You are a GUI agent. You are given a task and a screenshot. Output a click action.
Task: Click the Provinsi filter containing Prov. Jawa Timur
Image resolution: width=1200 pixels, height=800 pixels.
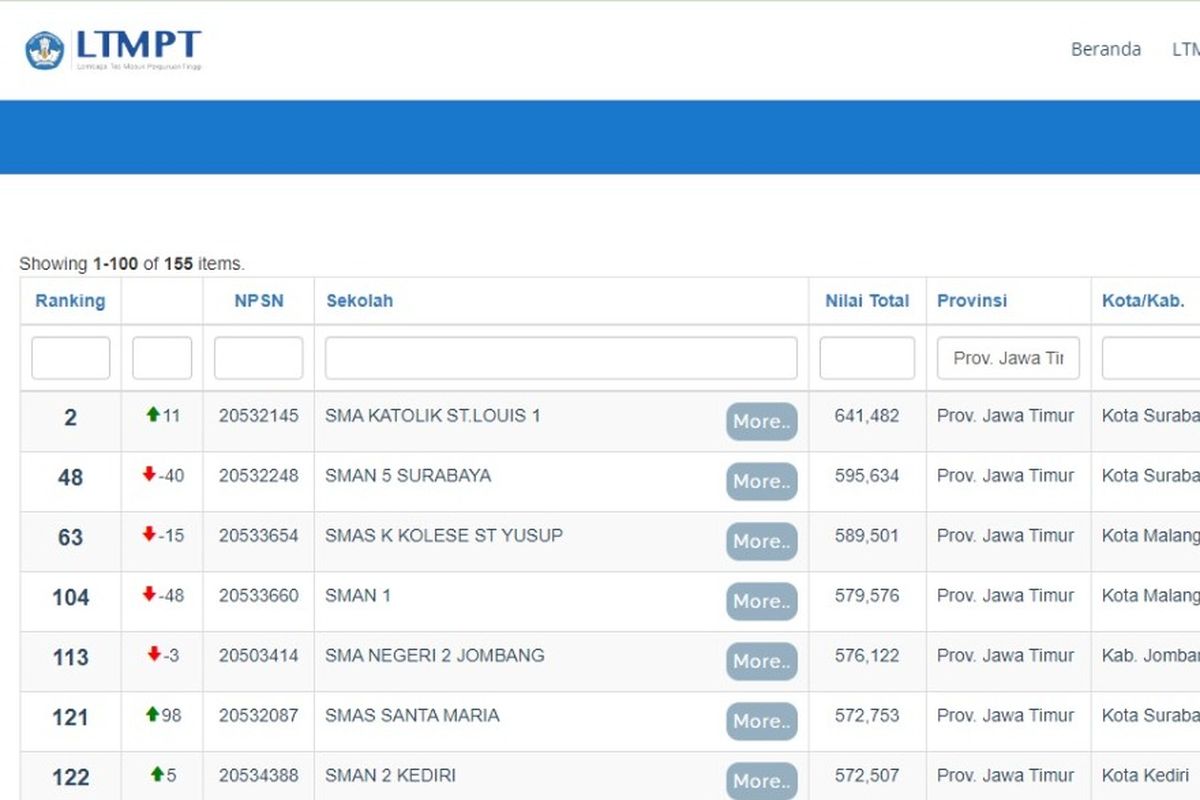click(x=1007, y=358)
